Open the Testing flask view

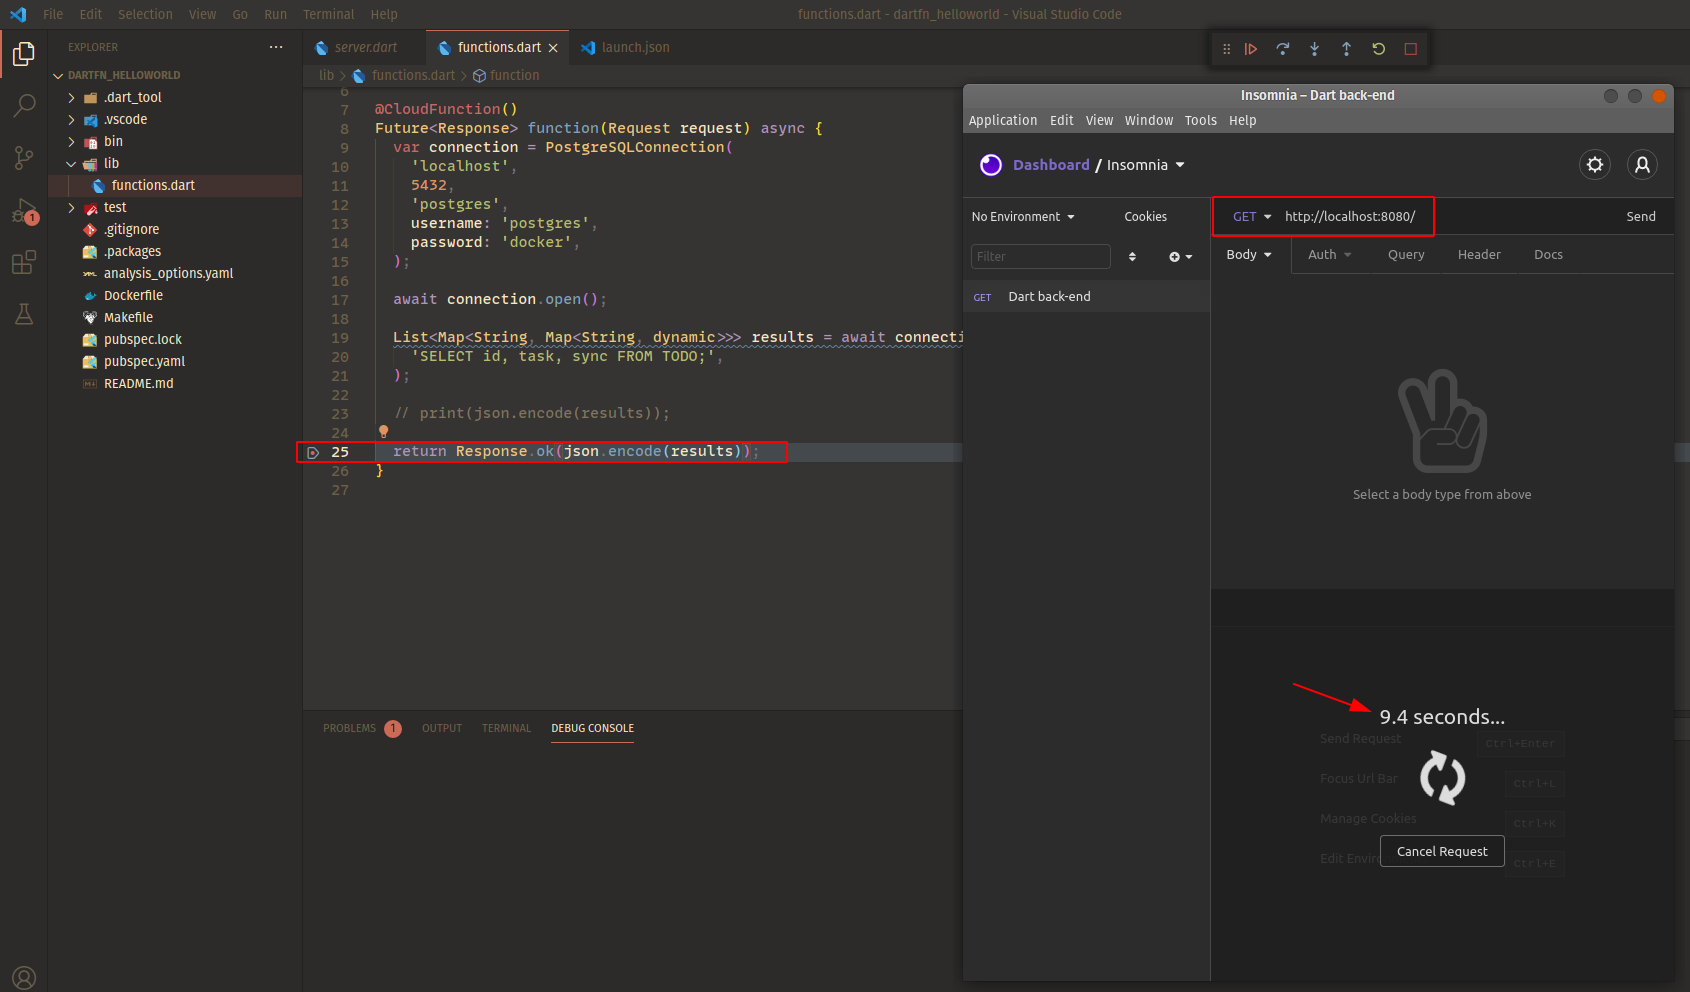click(24, 314)
